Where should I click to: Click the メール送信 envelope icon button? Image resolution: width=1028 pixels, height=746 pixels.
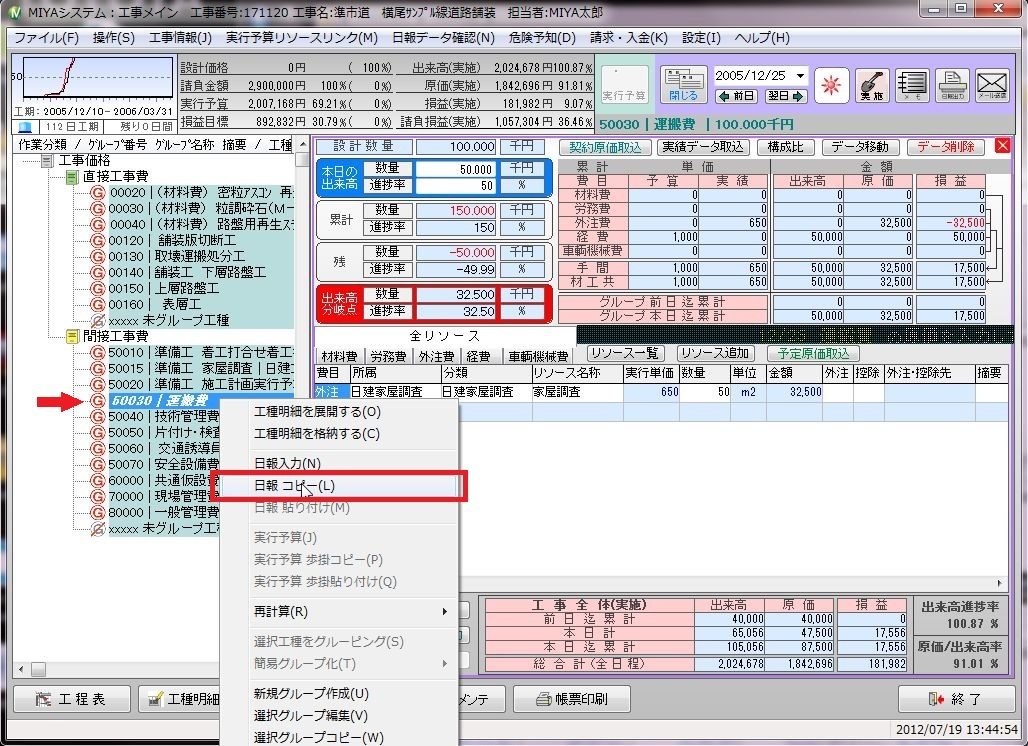click(992, 85)
